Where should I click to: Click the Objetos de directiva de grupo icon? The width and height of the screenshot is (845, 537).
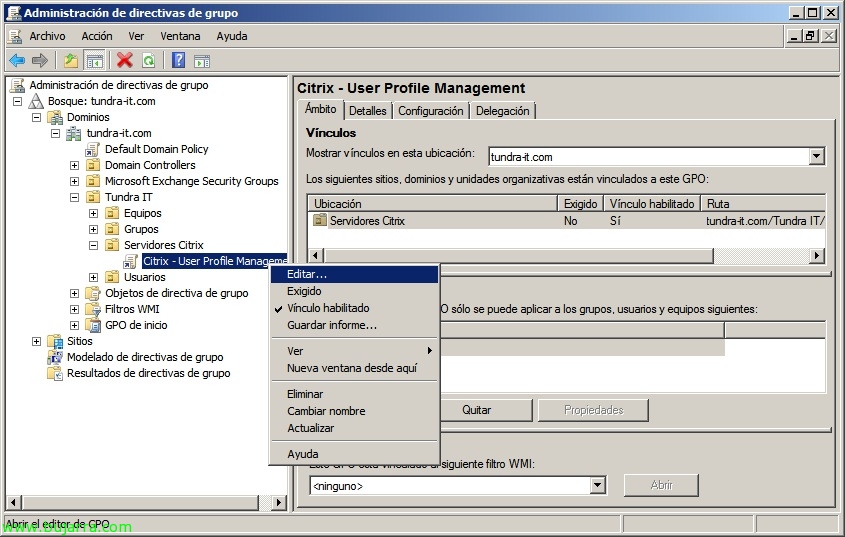point(93,293)
